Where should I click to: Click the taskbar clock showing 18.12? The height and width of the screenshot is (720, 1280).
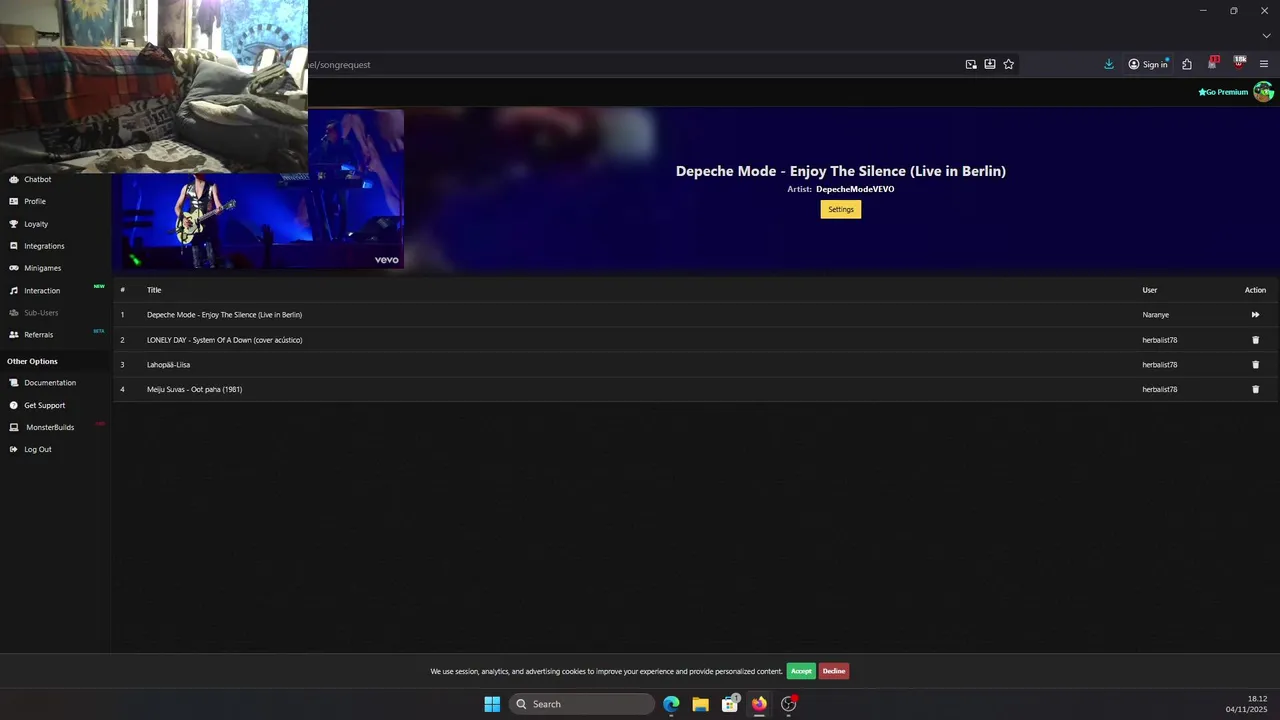pos(1247,704)
